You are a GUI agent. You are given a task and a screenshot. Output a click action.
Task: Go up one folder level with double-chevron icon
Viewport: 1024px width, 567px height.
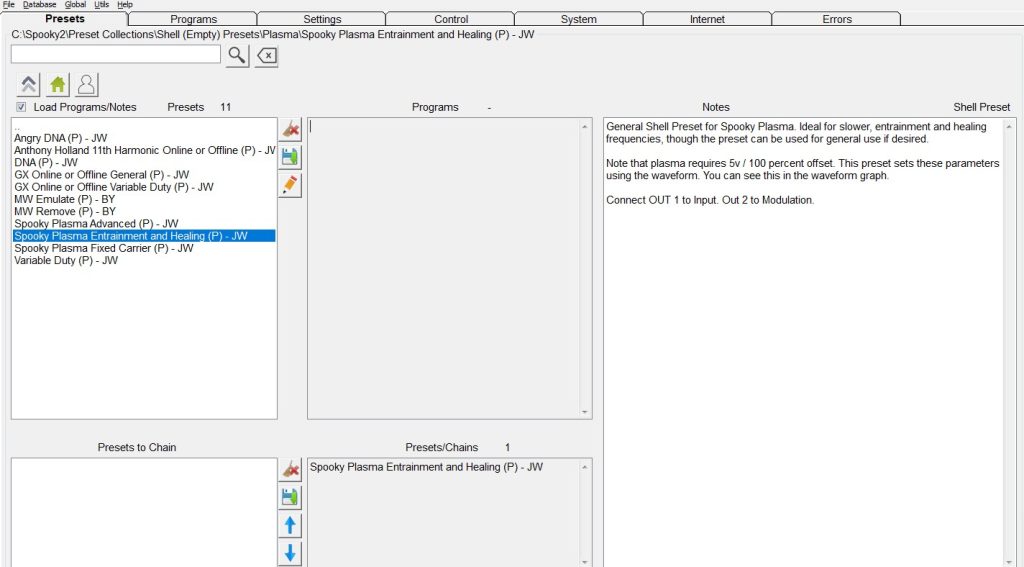[x=29, y=85]
